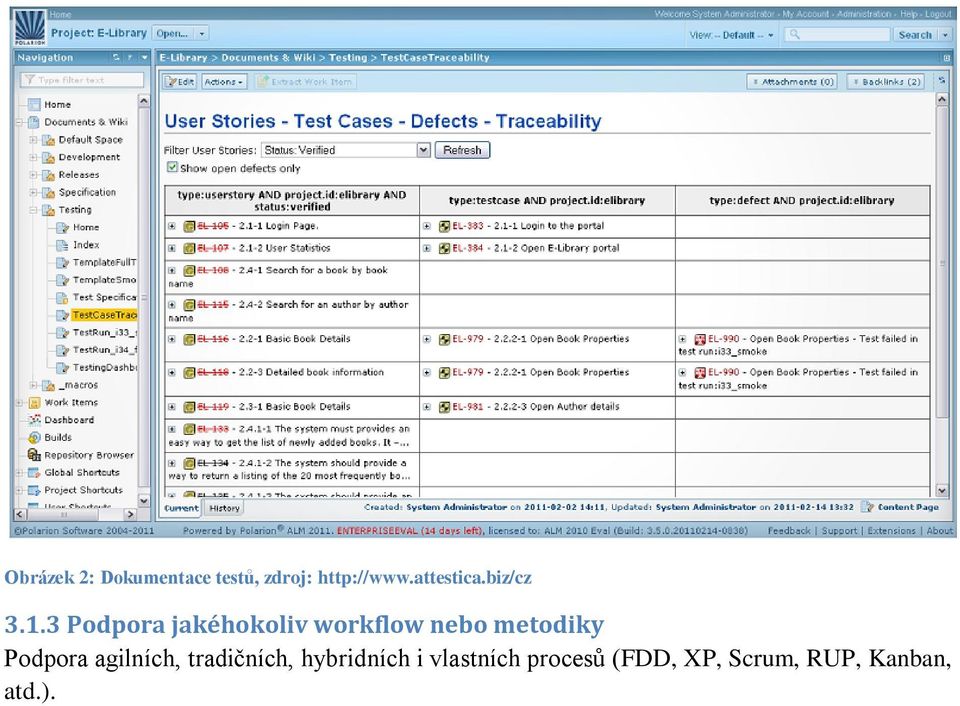The image size is (960, 706).
Task: Switch to the Current tab
Action: [181, 508]
